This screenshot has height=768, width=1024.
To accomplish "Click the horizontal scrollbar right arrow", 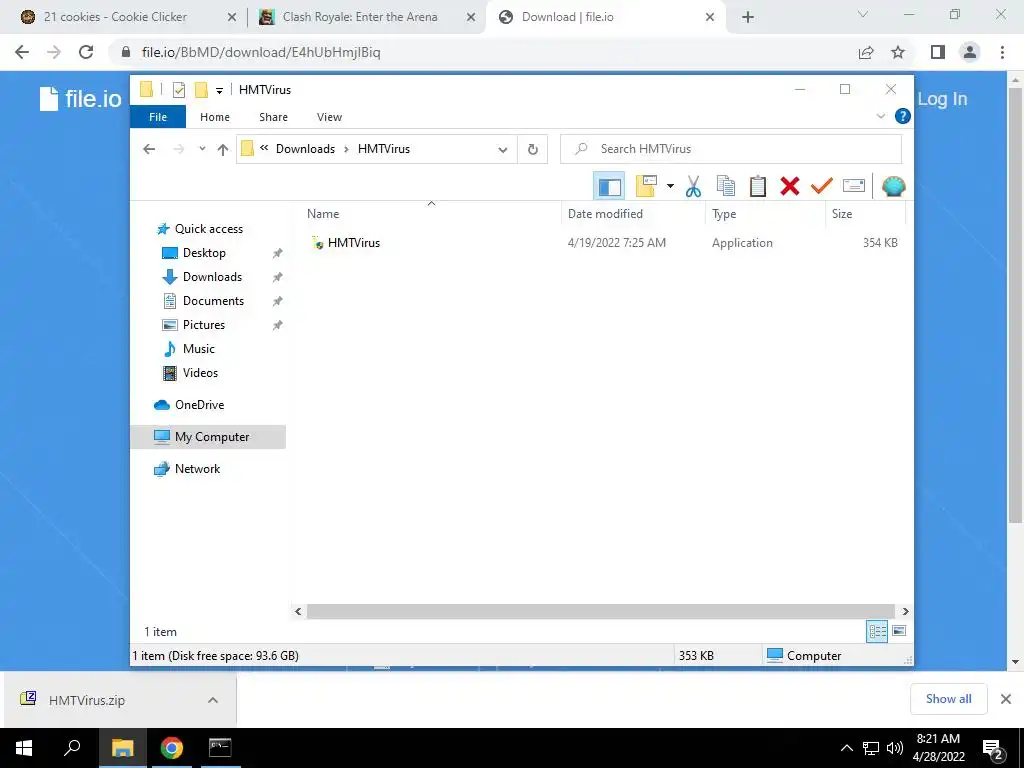I will (x=905, y=611).
